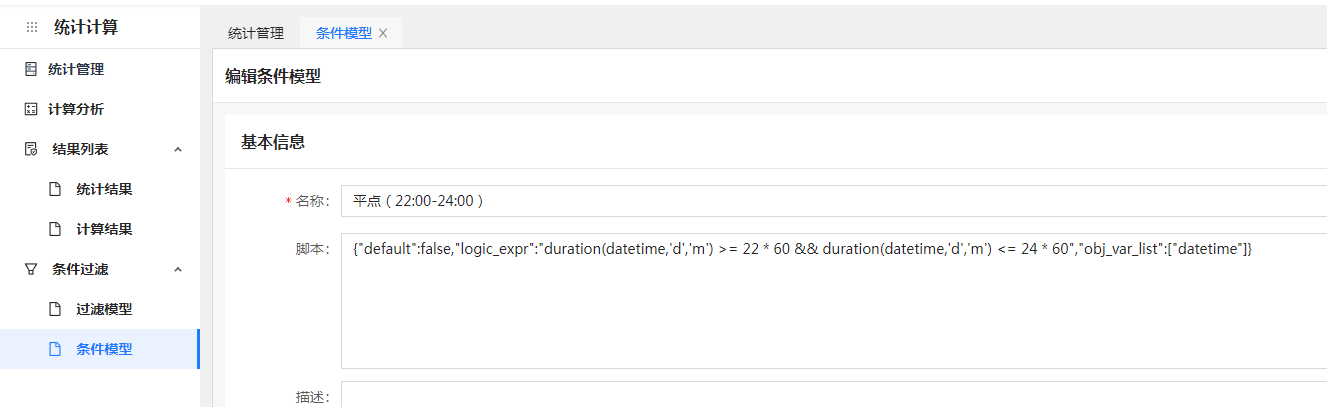Click the file icon beside 过滤模型
Image resolution: width=1327 pixels, height=407 pixels.
(x=56, y=309)
